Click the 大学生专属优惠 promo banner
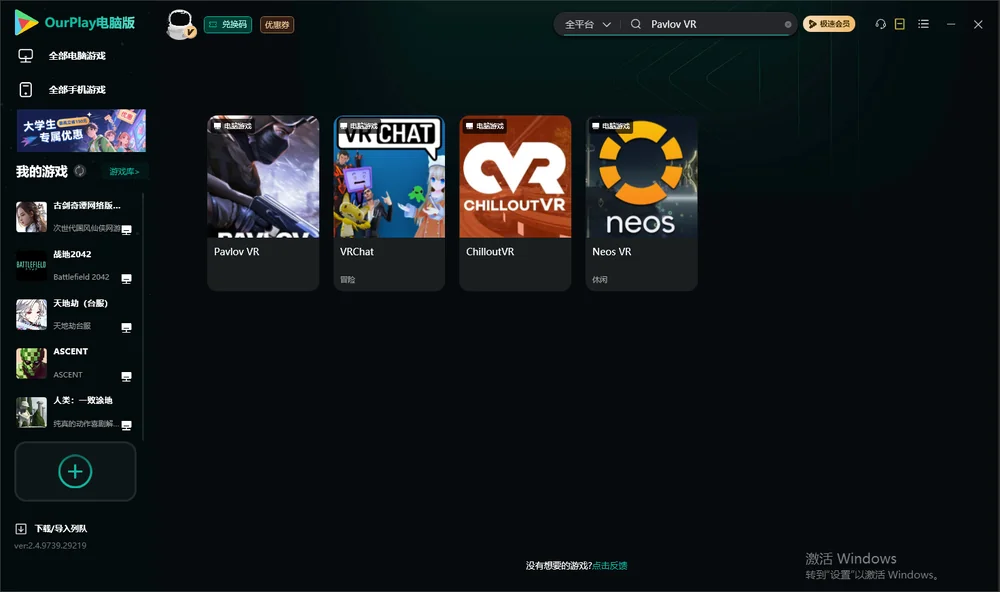The image size is (1000, 592). click(81, 131)
